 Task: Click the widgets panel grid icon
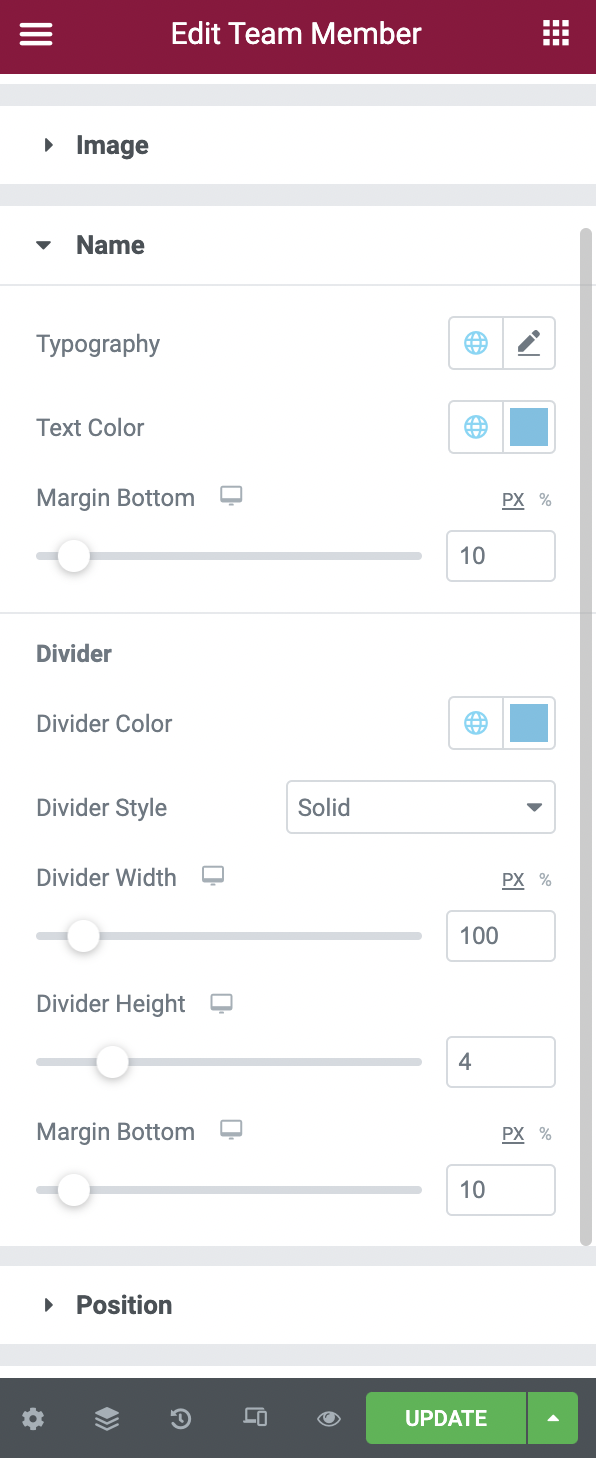point(556,33)
